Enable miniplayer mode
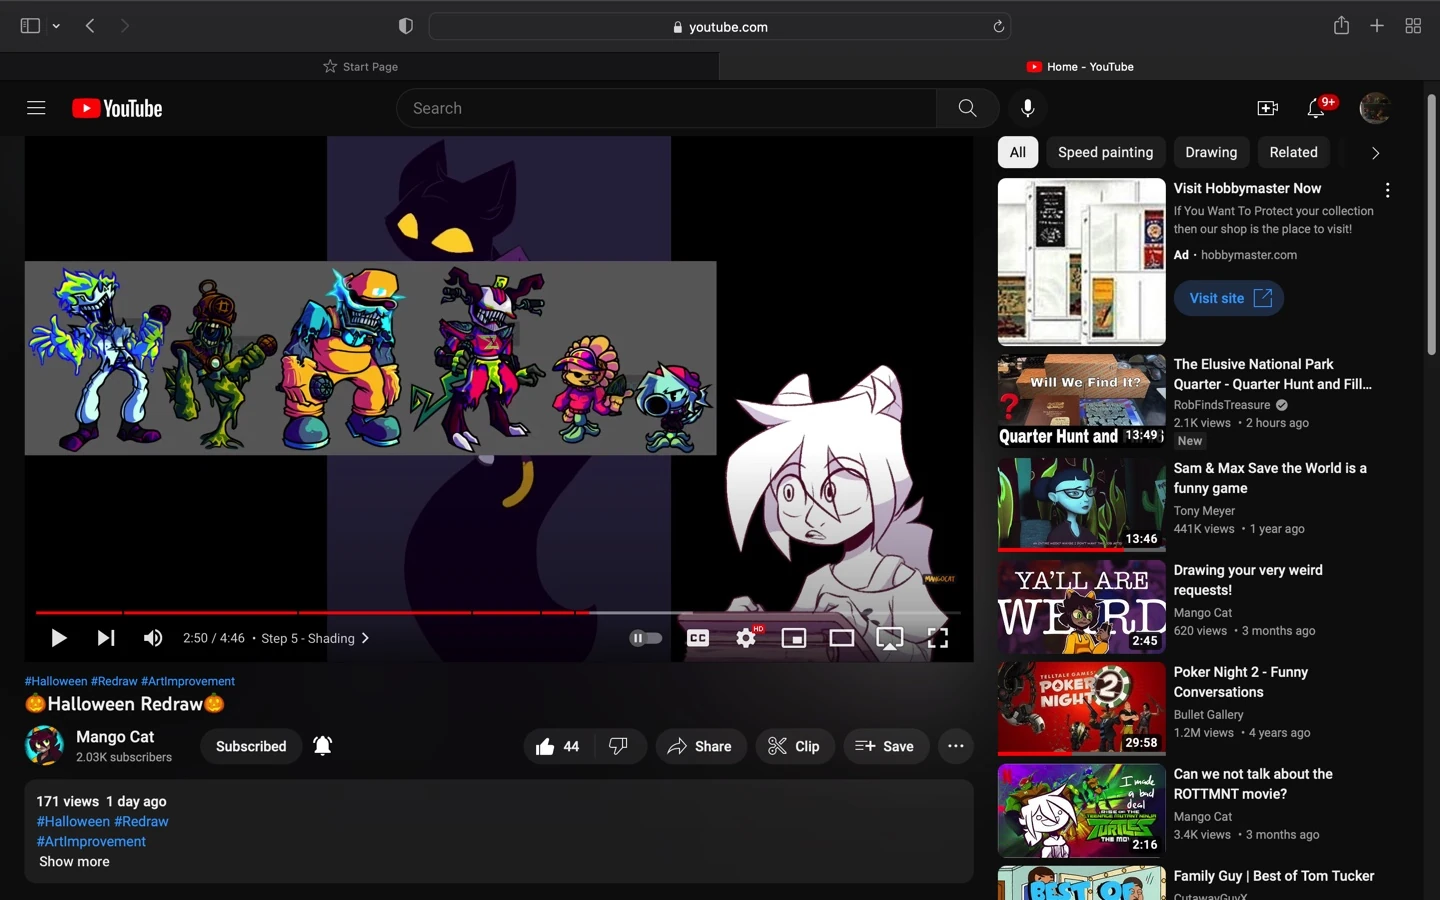Image resolution: width=1440 pixels, height=900 pixels. coord(794,638)
